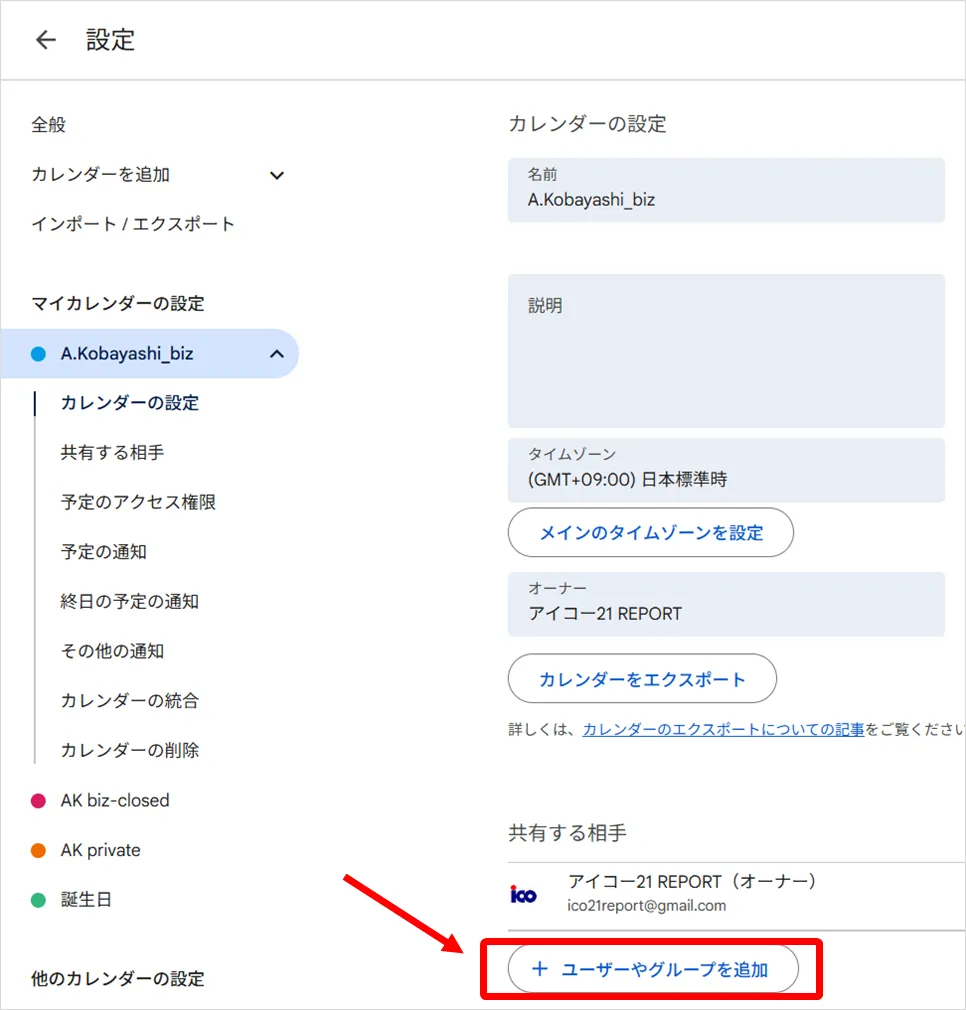Screen dimensions: 966x1010
Task: Select 予定のアクセス権限 in sidebar
Action: click(x=138, y=502)
